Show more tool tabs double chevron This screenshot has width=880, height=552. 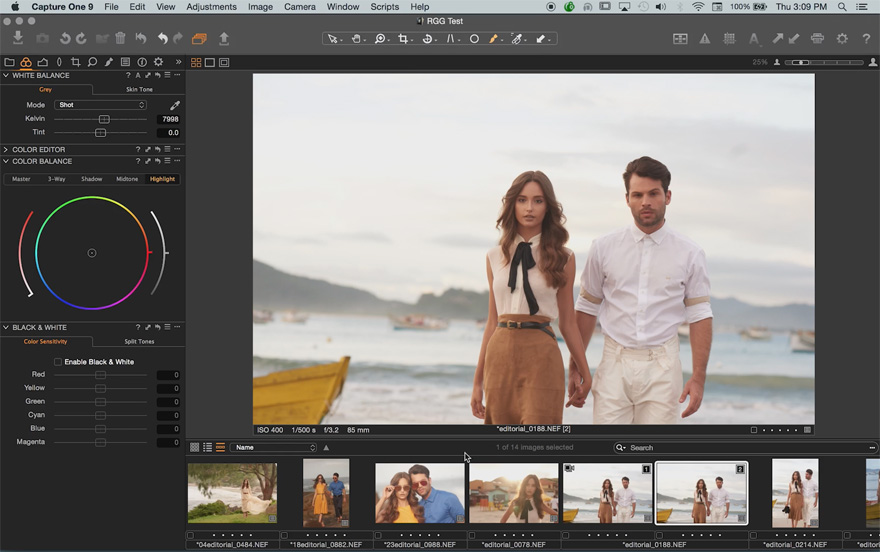click(178, 62)
